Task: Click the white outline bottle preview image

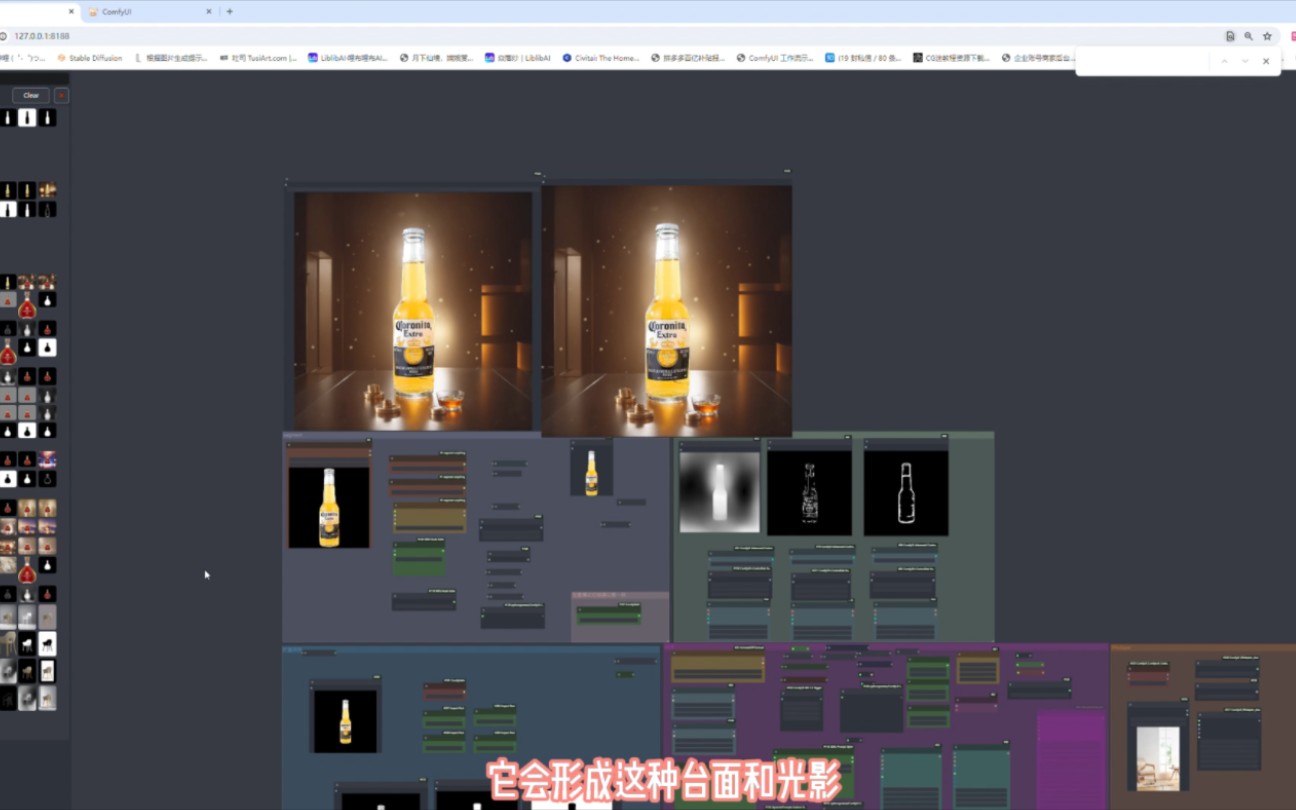Action: tap(906, 492)
